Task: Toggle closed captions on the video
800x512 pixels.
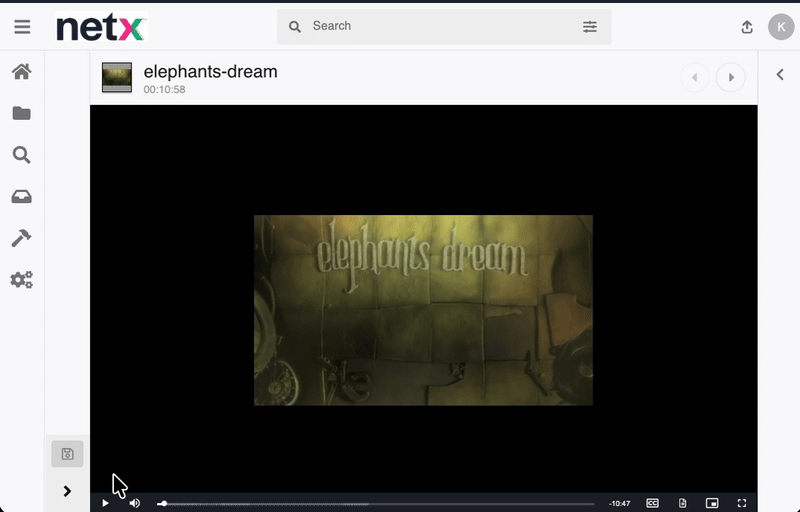Action: [652, 503]
